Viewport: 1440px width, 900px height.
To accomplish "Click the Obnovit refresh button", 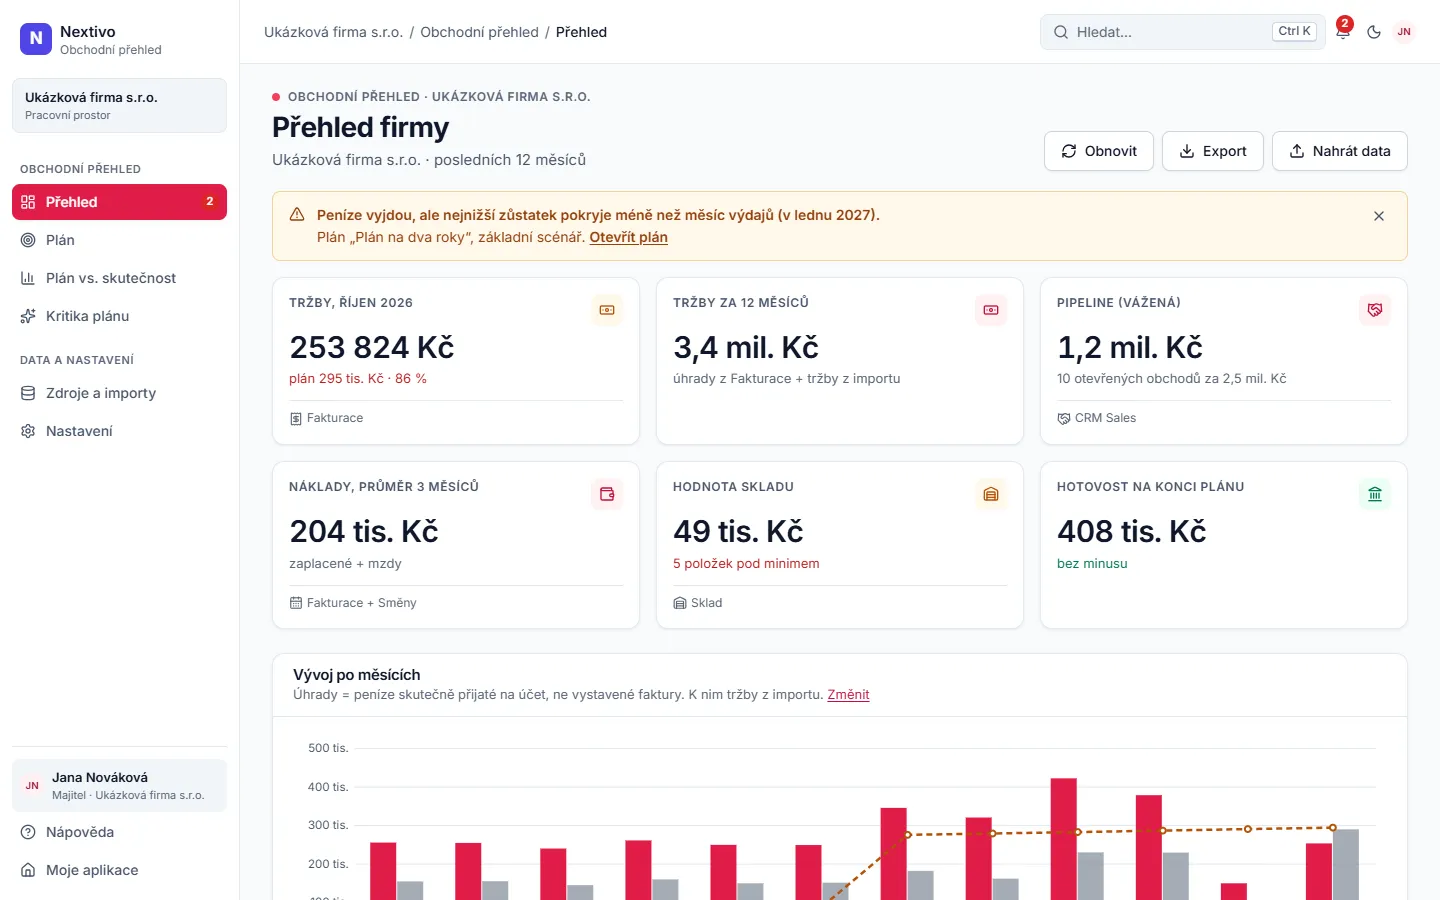I will pyautogui.click(x=1099, y=151).
